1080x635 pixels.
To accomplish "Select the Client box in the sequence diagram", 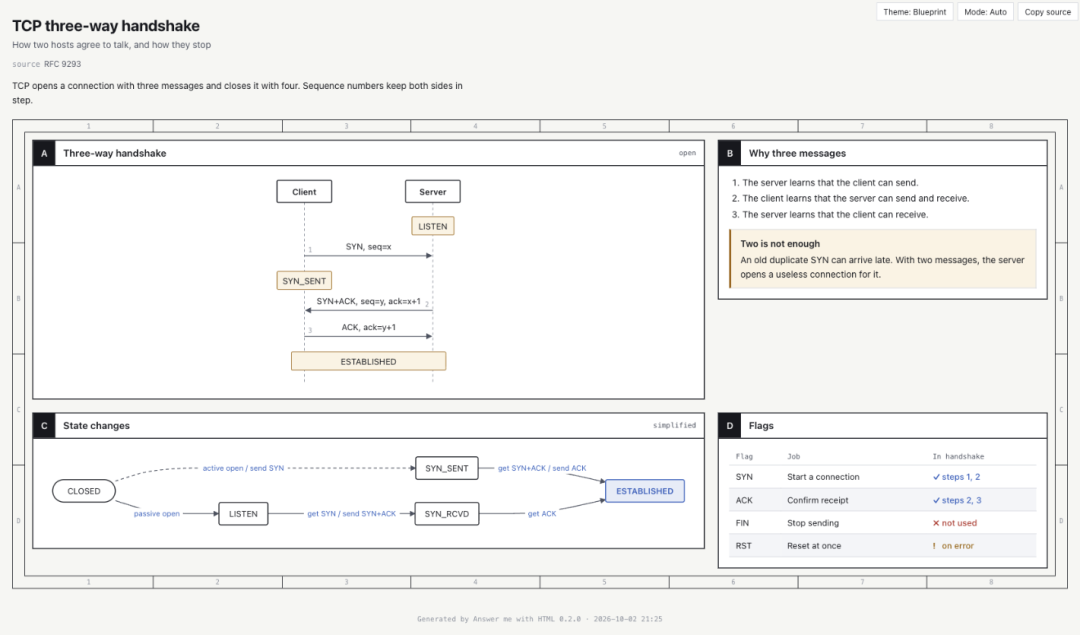I will tap(304, 191).
